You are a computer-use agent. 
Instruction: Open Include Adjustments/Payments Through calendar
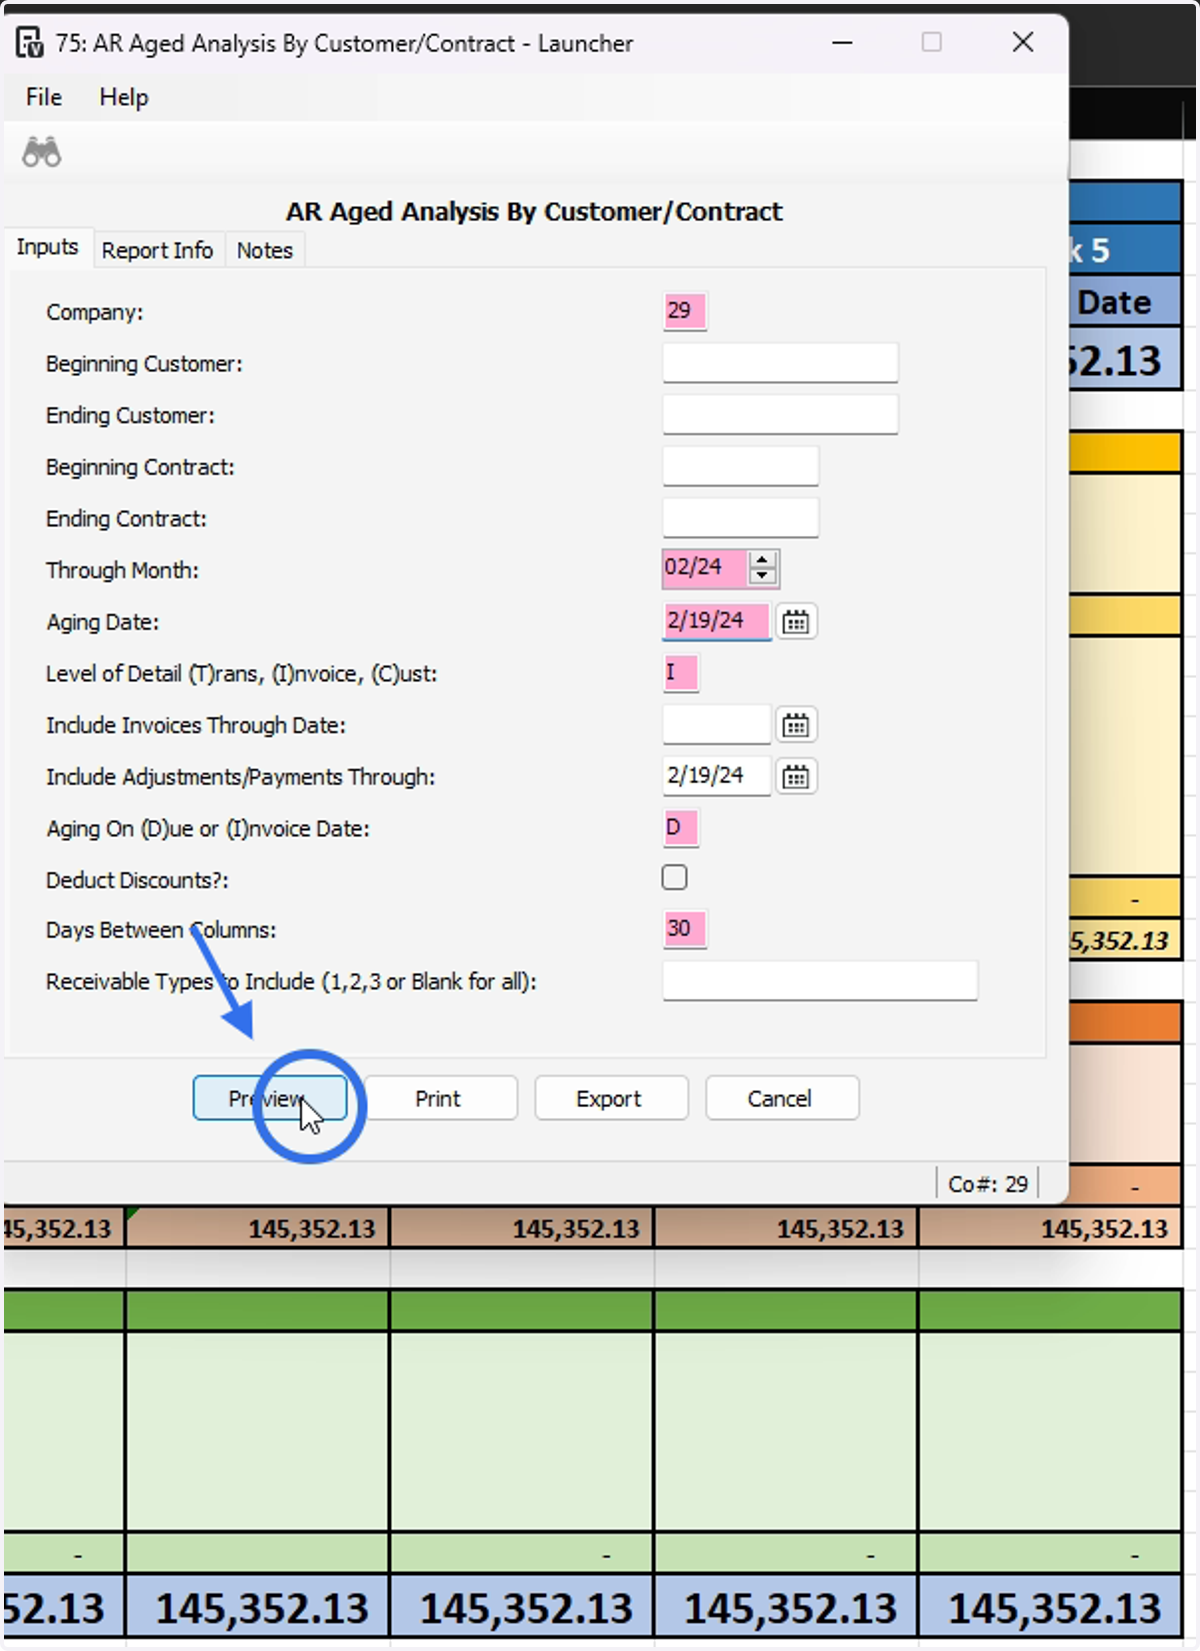click(796, 777)
